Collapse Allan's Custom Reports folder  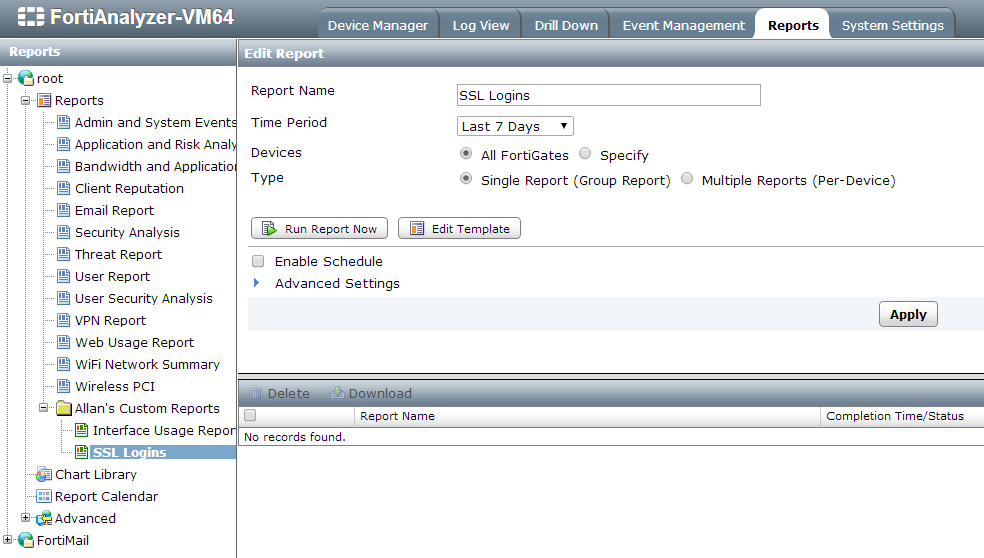tap(44, 408)
